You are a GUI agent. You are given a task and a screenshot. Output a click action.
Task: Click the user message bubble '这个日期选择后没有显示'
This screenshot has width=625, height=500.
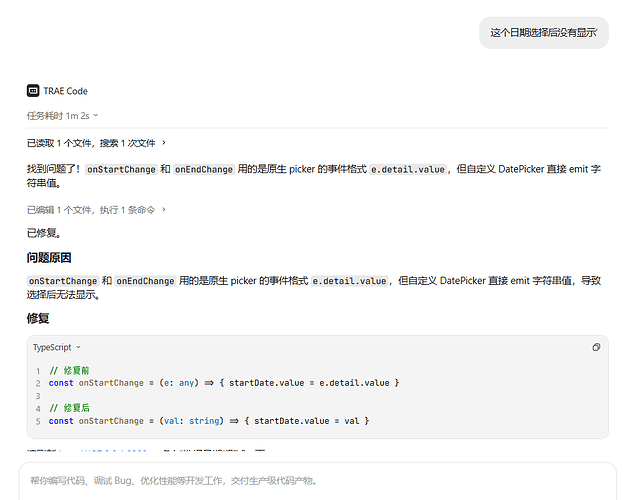pyautogui.click(x=544, y=33)
